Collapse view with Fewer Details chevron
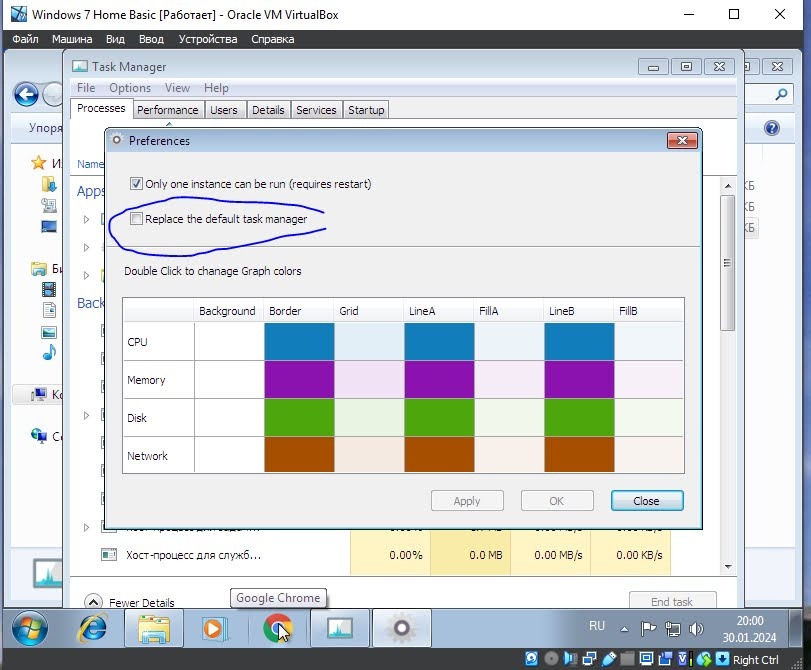Screen dimensions: 811x670 [93, 602]
